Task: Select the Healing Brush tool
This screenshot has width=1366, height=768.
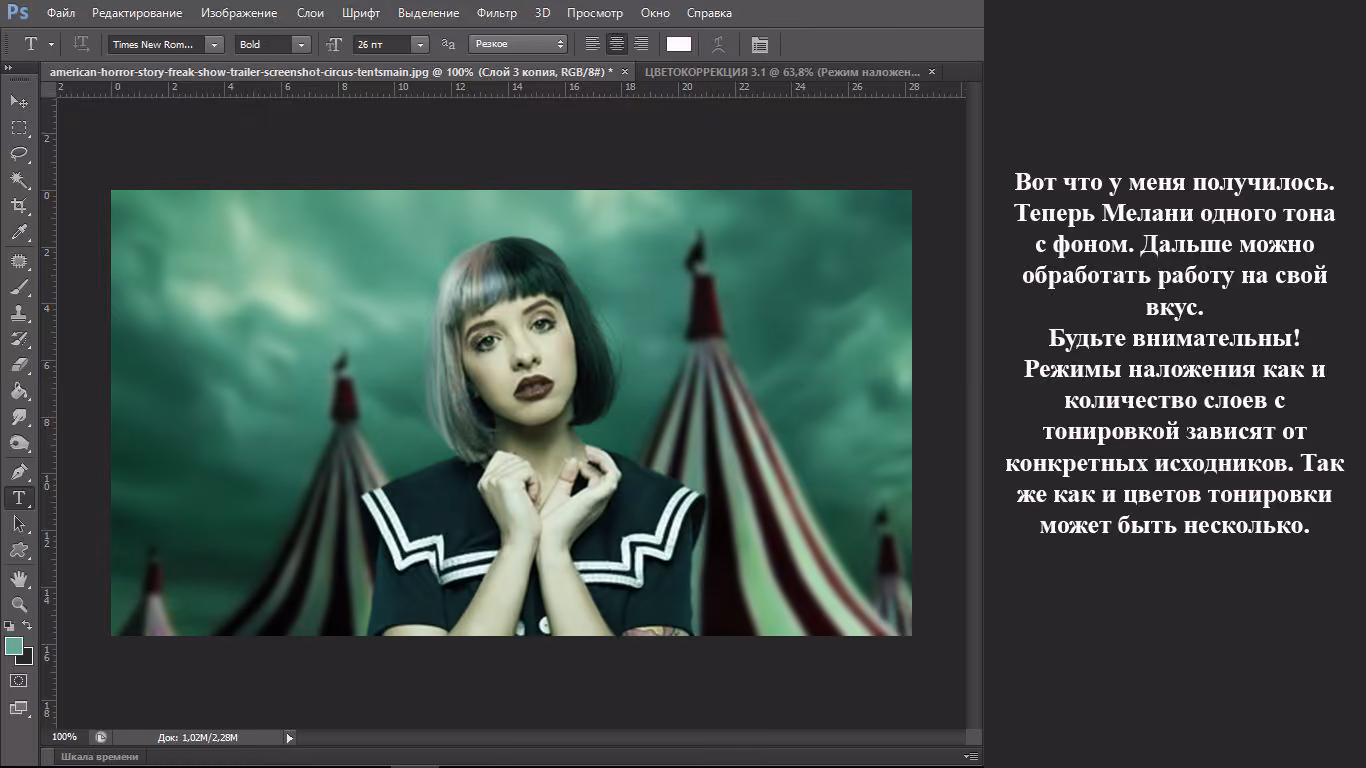Action: point(18,261)
